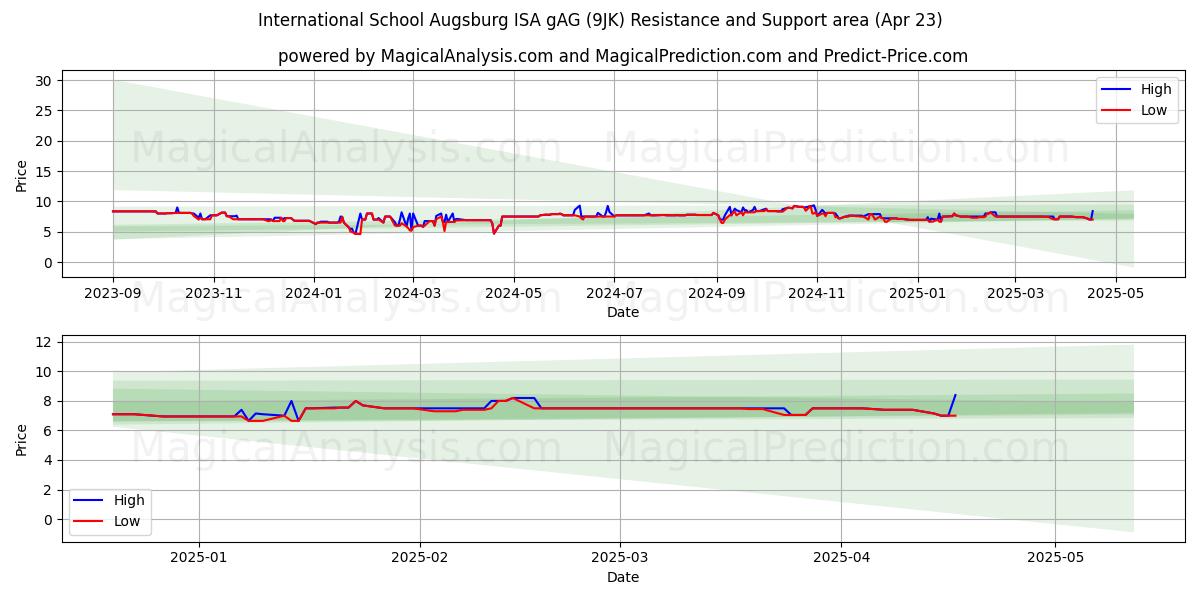Click the '2024-03' x-axis label, top chart
Viewport: 1200px width, 600px height.
413,293
